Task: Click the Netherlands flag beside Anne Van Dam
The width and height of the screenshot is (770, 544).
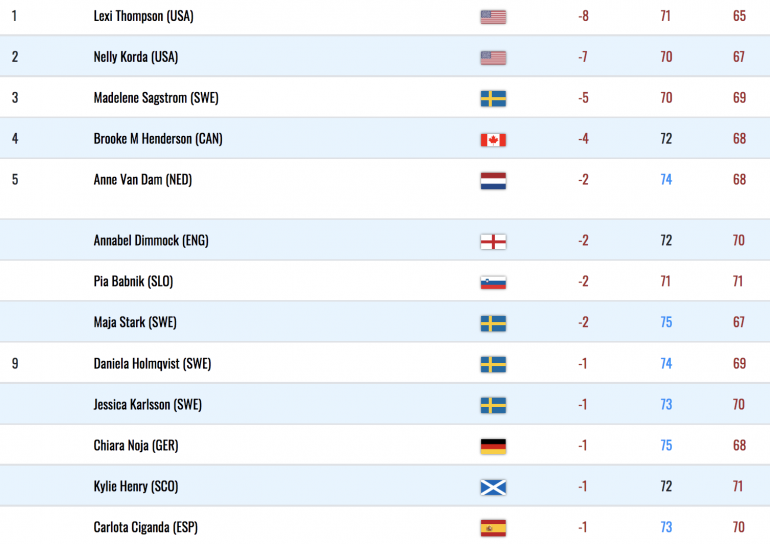Action: pyautogui.click(x=493, y=181)
